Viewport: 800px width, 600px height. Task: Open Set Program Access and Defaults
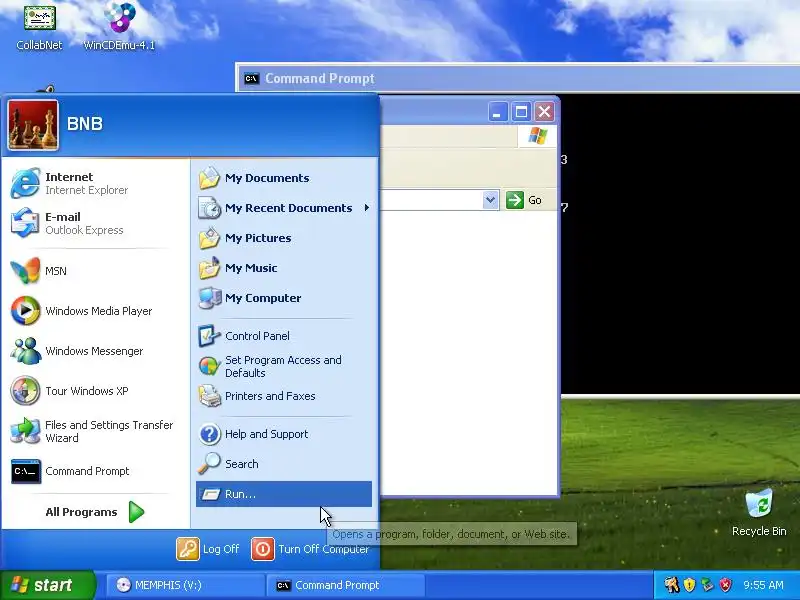[284, 366]
